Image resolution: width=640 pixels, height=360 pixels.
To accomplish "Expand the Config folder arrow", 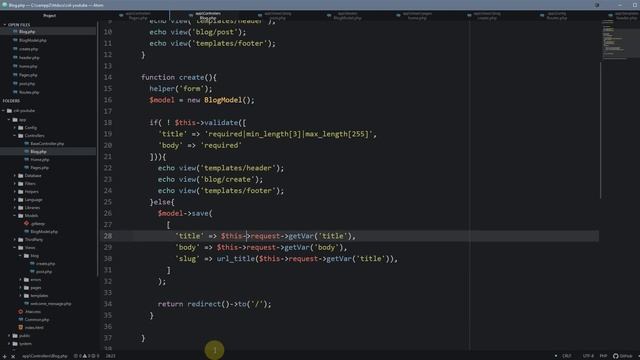I will (15, 128).
